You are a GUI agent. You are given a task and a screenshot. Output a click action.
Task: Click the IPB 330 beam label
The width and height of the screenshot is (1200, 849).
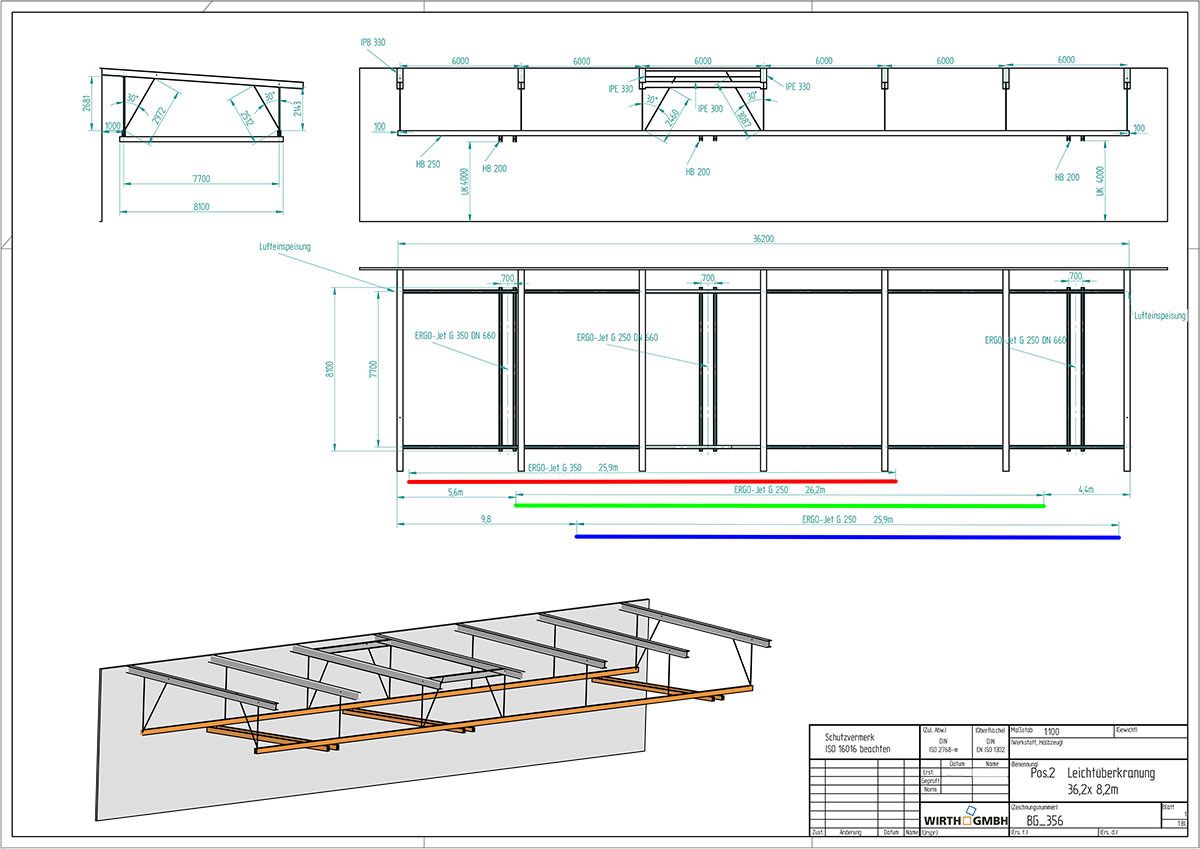tap(372, 43)
